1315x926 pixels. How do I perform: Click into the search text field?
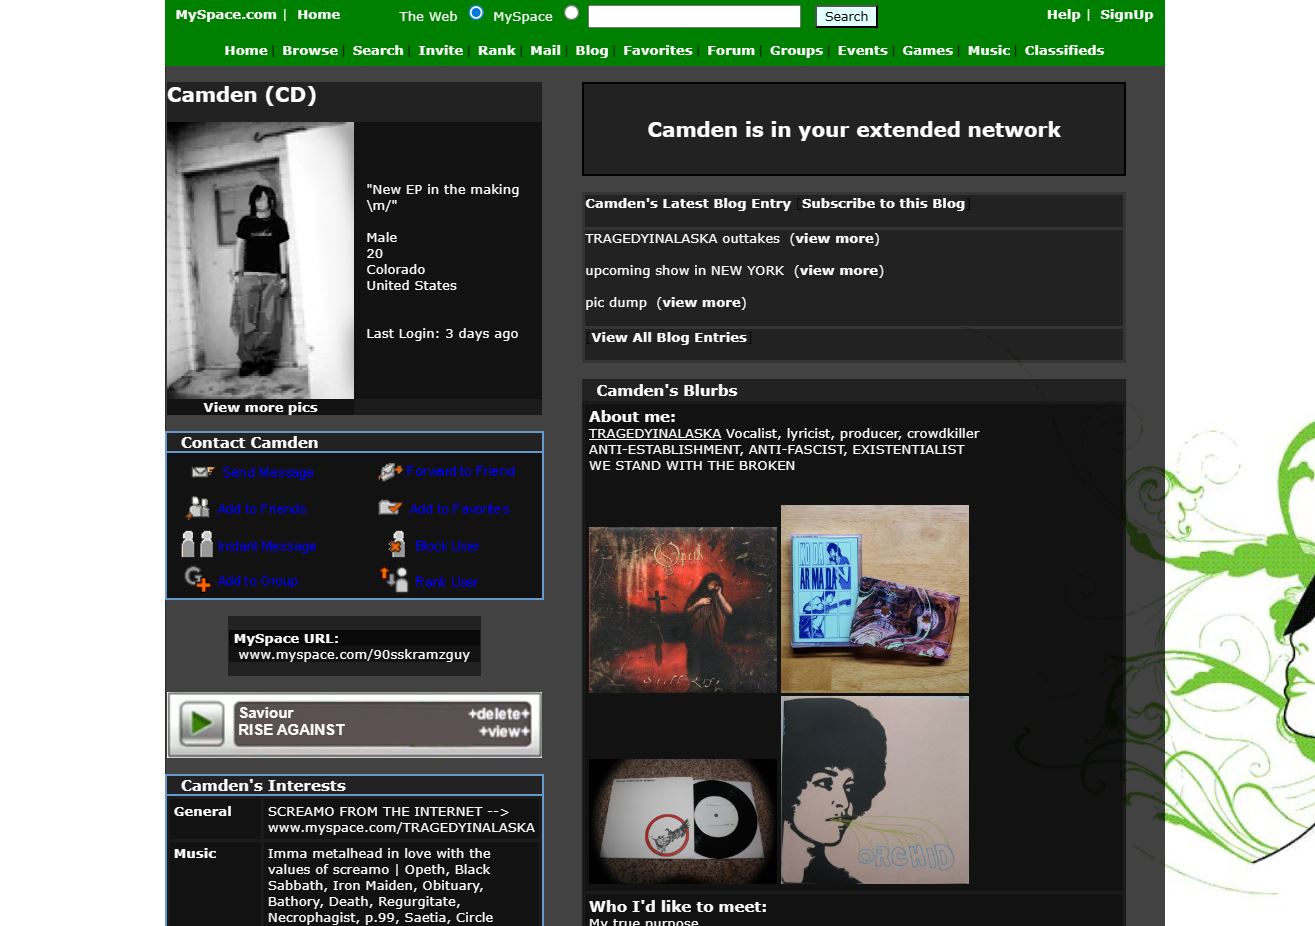coord(694,16)
